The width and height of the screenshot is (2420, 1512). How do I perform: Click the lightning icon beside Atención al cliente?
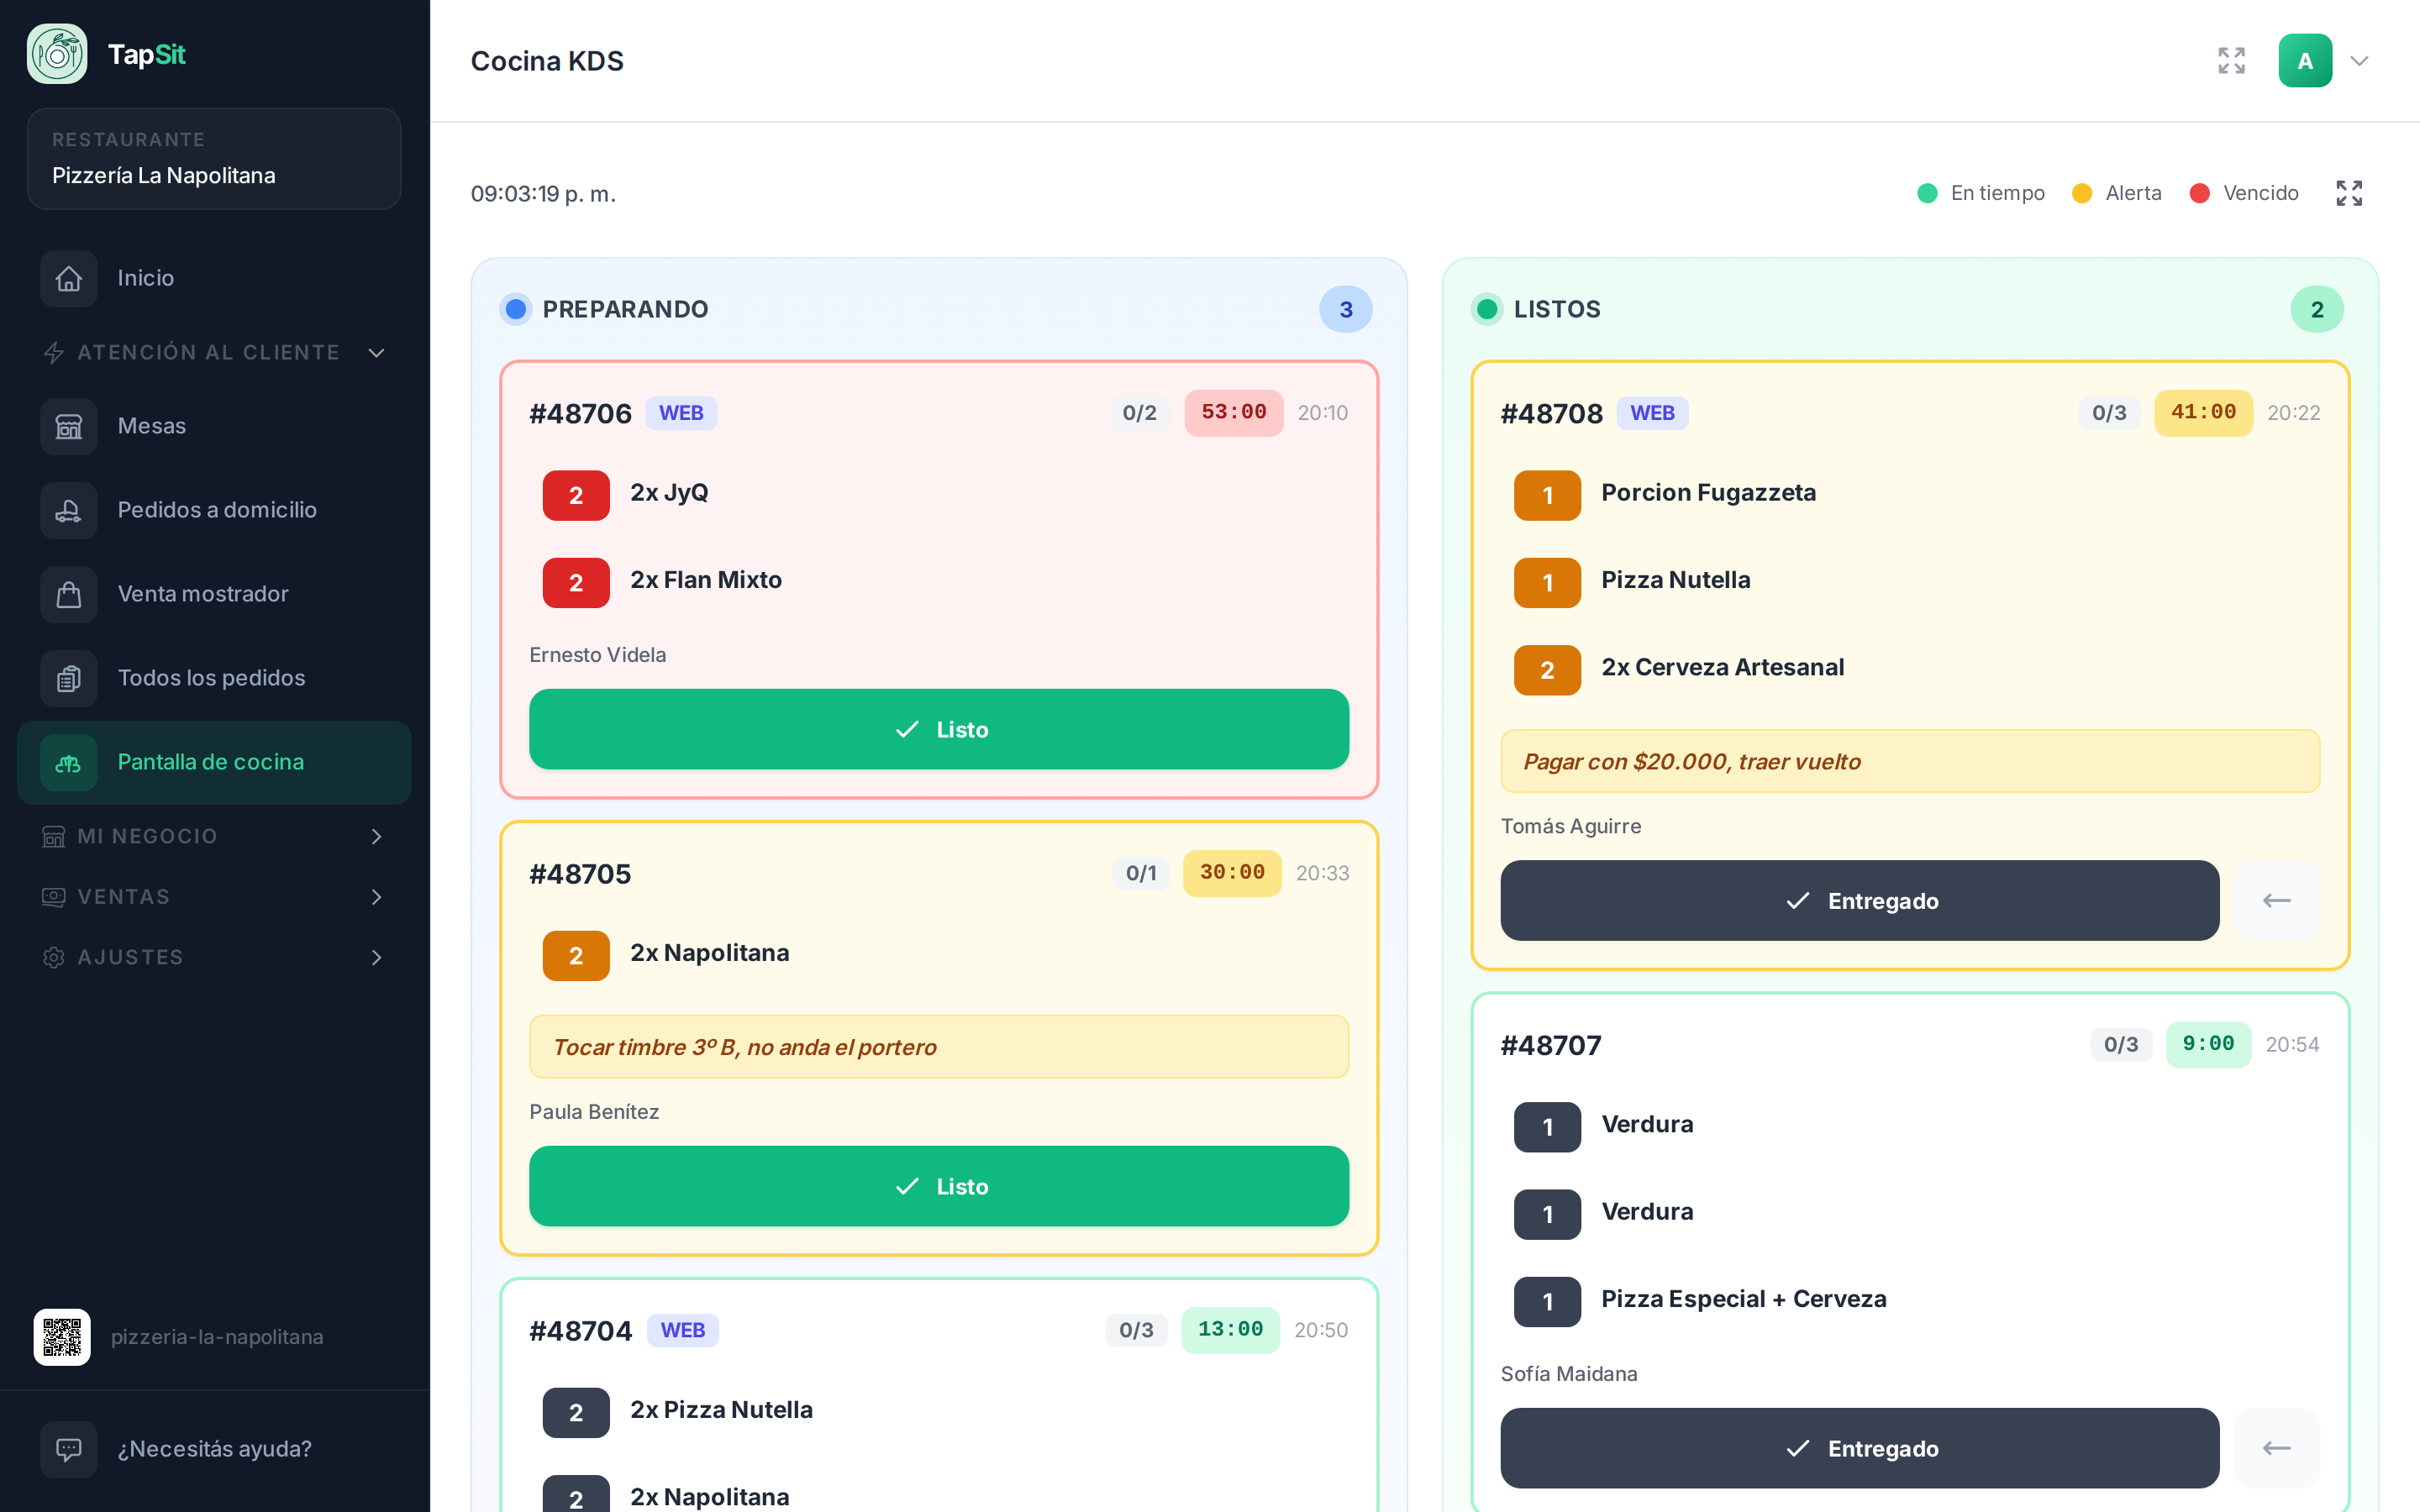[x=54, y=352]
